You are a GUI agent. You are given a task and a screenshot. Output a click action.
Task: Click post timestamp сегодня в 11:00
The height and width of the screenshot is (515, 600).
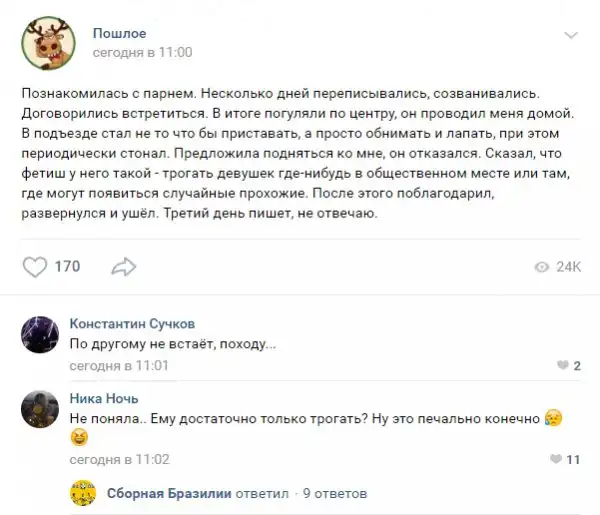point(141,52)
